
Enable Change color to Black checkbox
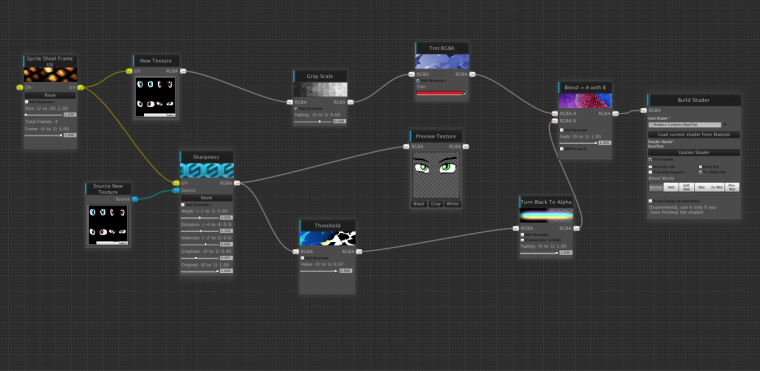pyautogui.click(x=522, y=240)
